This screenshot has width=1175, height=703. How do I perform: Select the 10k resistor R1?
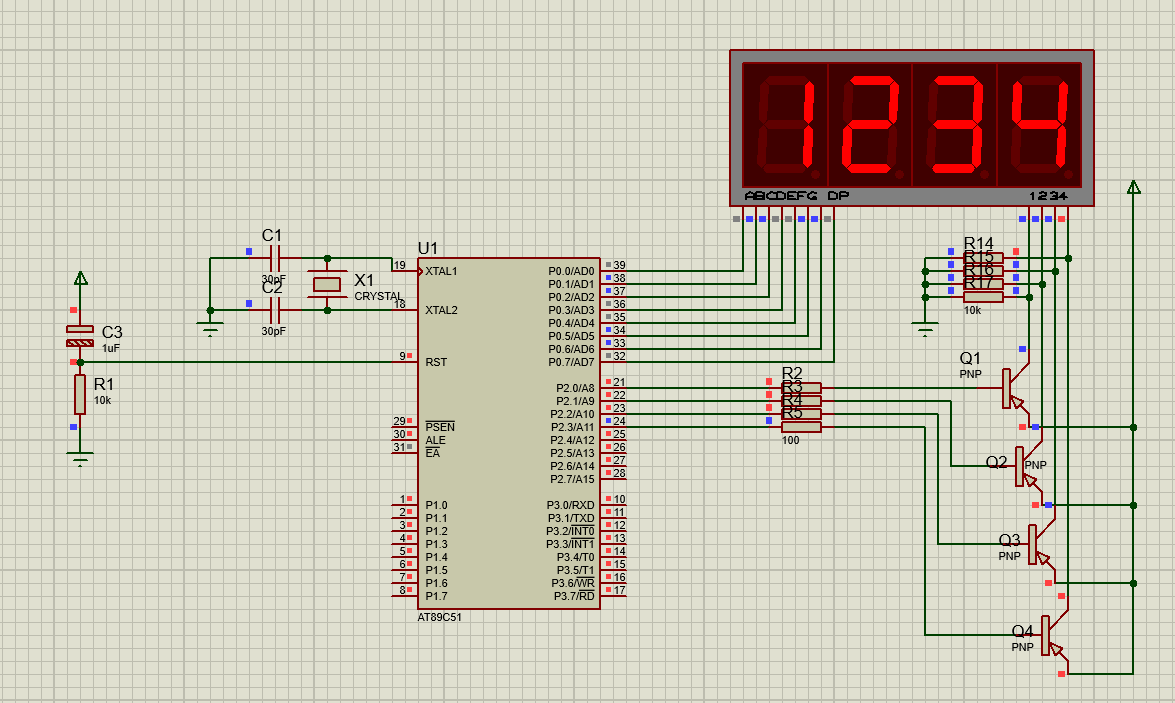pyautogui.click(x=80, y=394)
